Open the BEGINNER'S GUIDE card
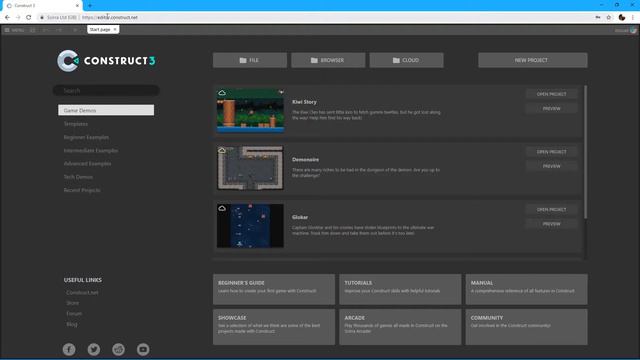Screen dimensions: 640x360 pyautogui.click(x=274, y=289)
